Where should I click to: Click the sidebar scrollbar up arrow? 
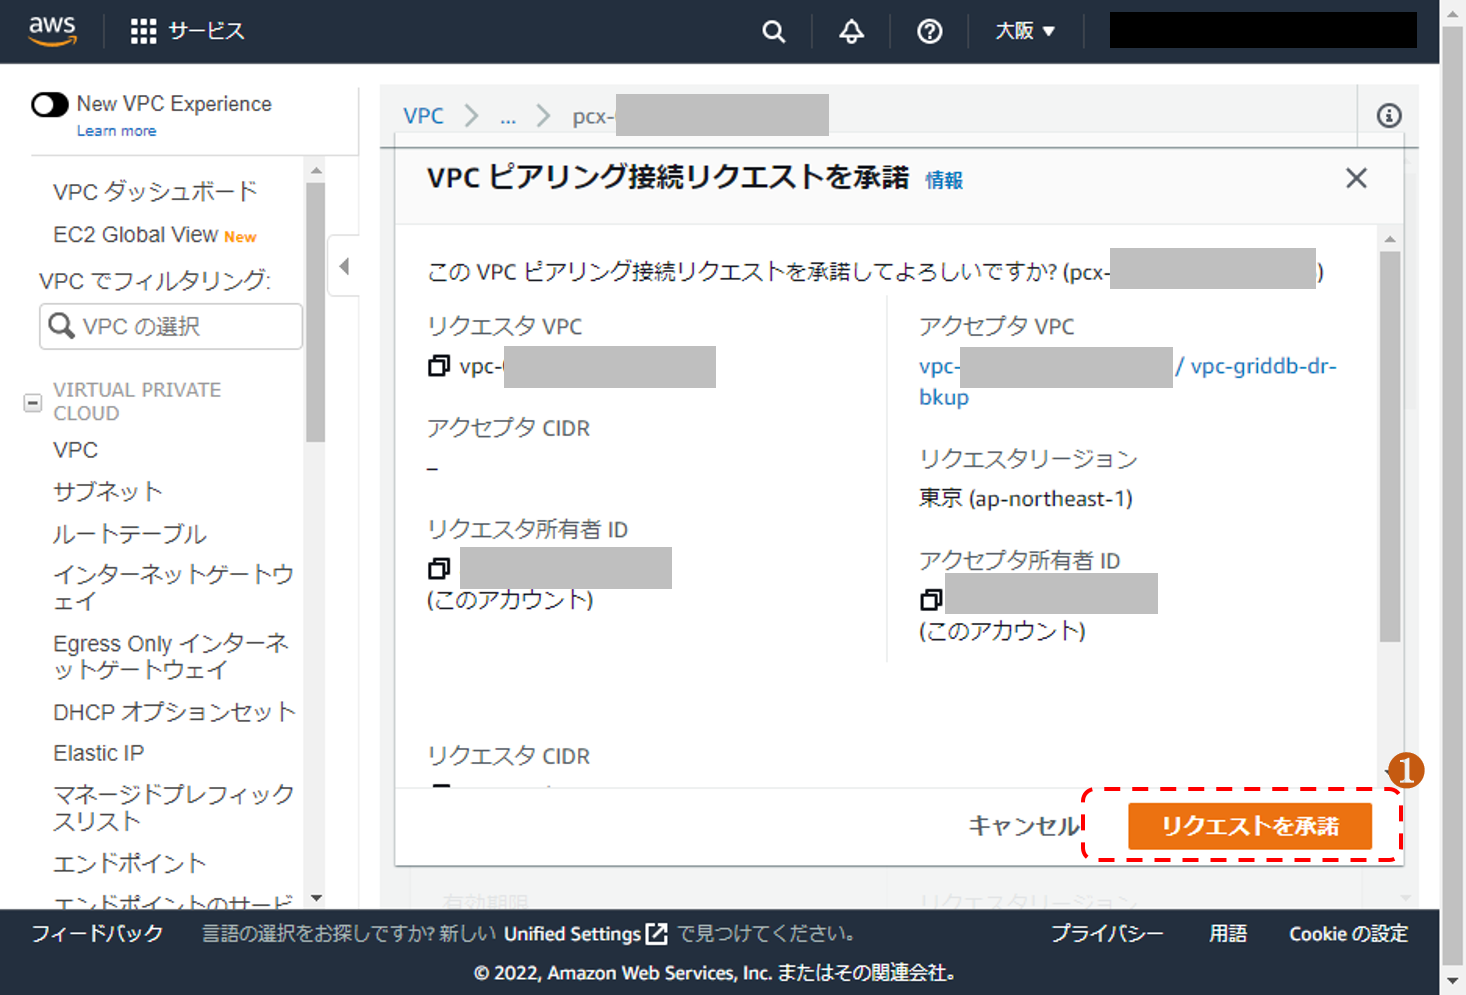coord(316,171)
